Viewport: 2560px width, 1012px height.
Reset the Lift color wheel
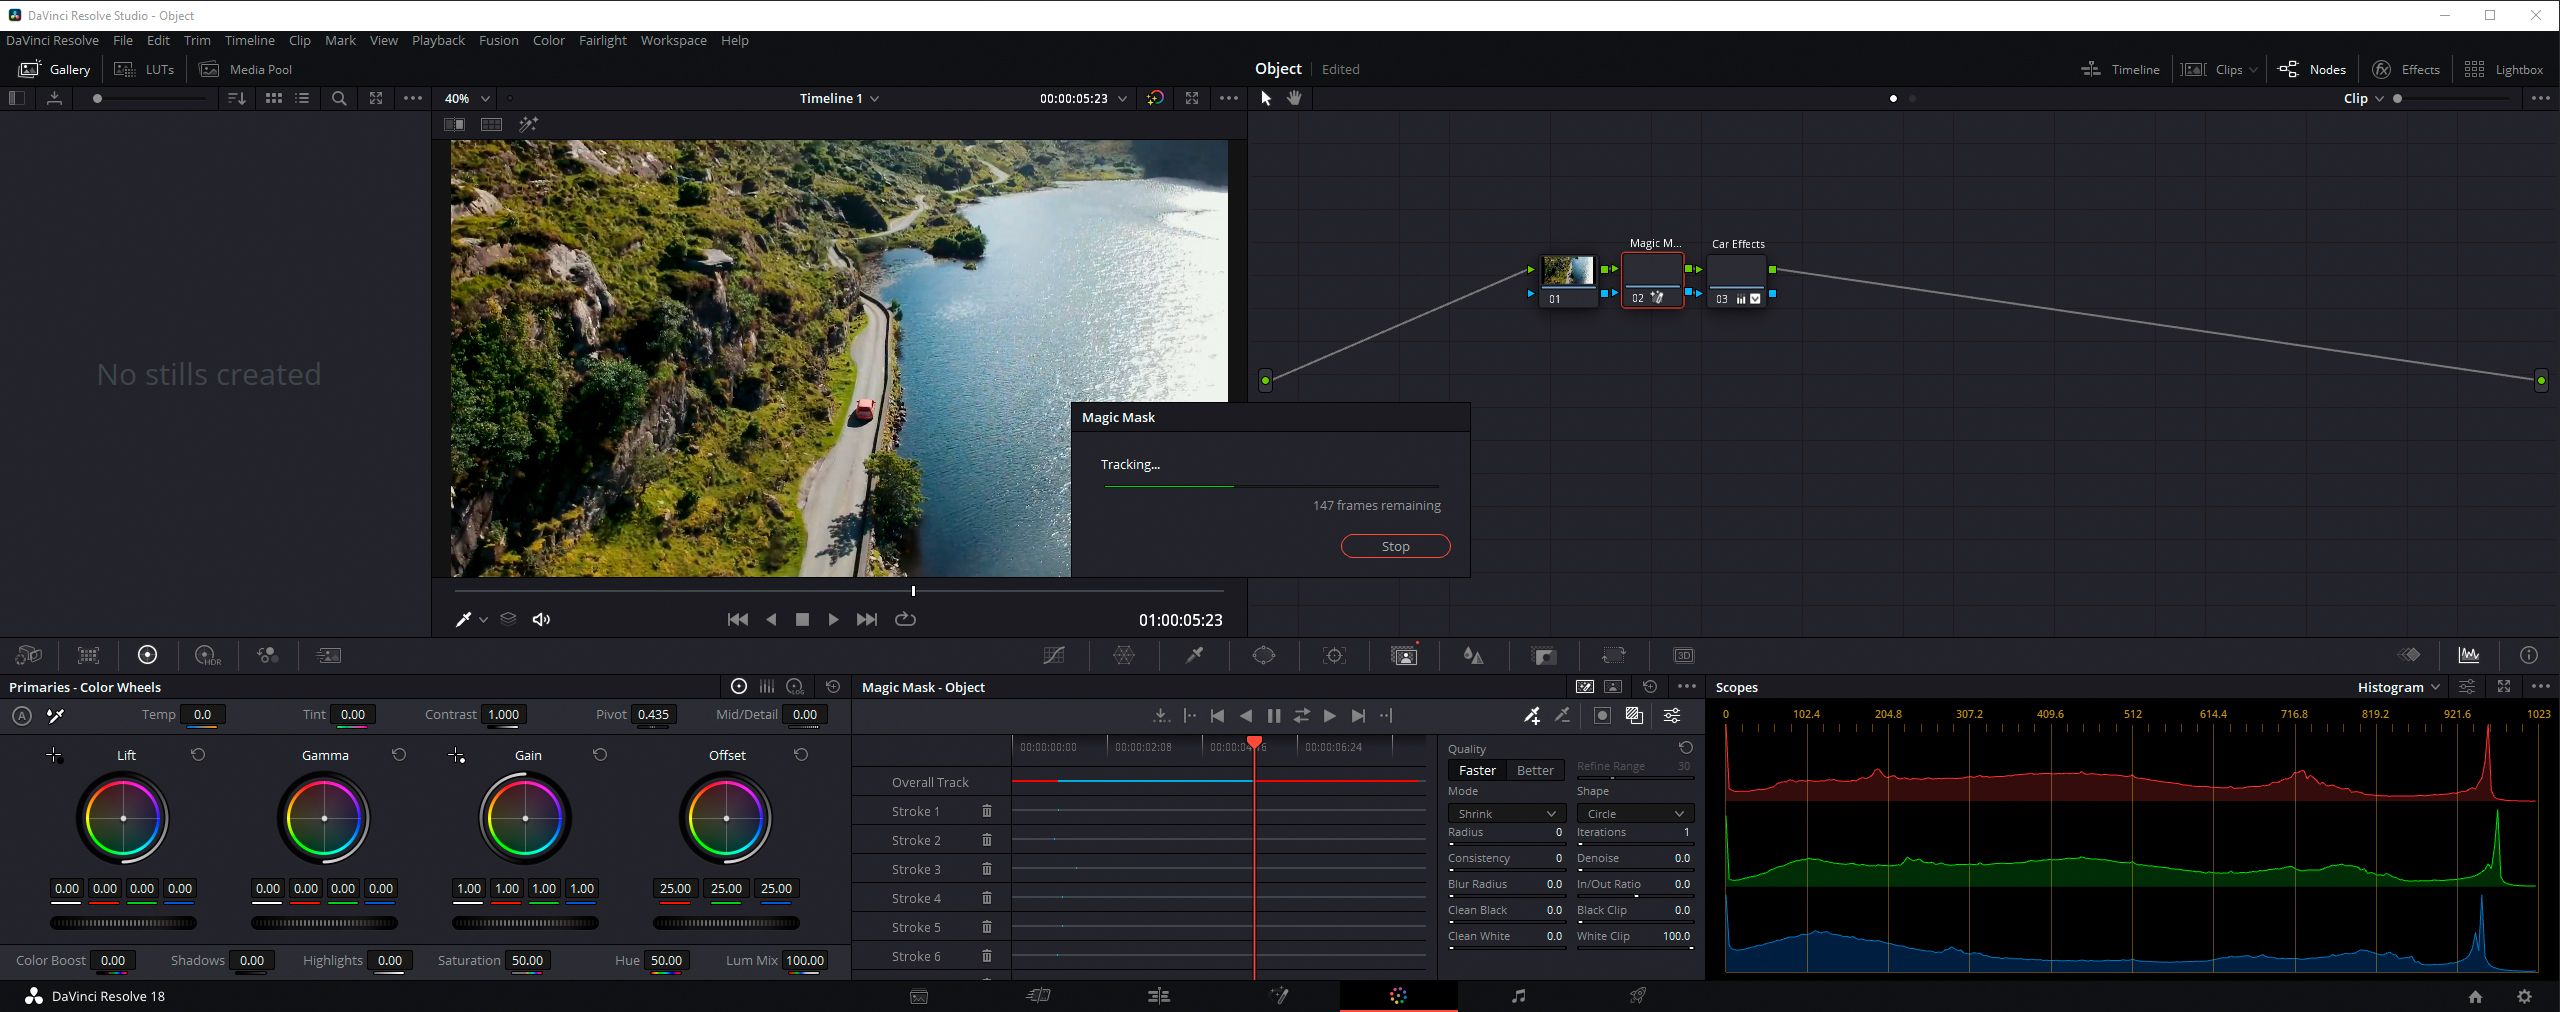[198, 755]
